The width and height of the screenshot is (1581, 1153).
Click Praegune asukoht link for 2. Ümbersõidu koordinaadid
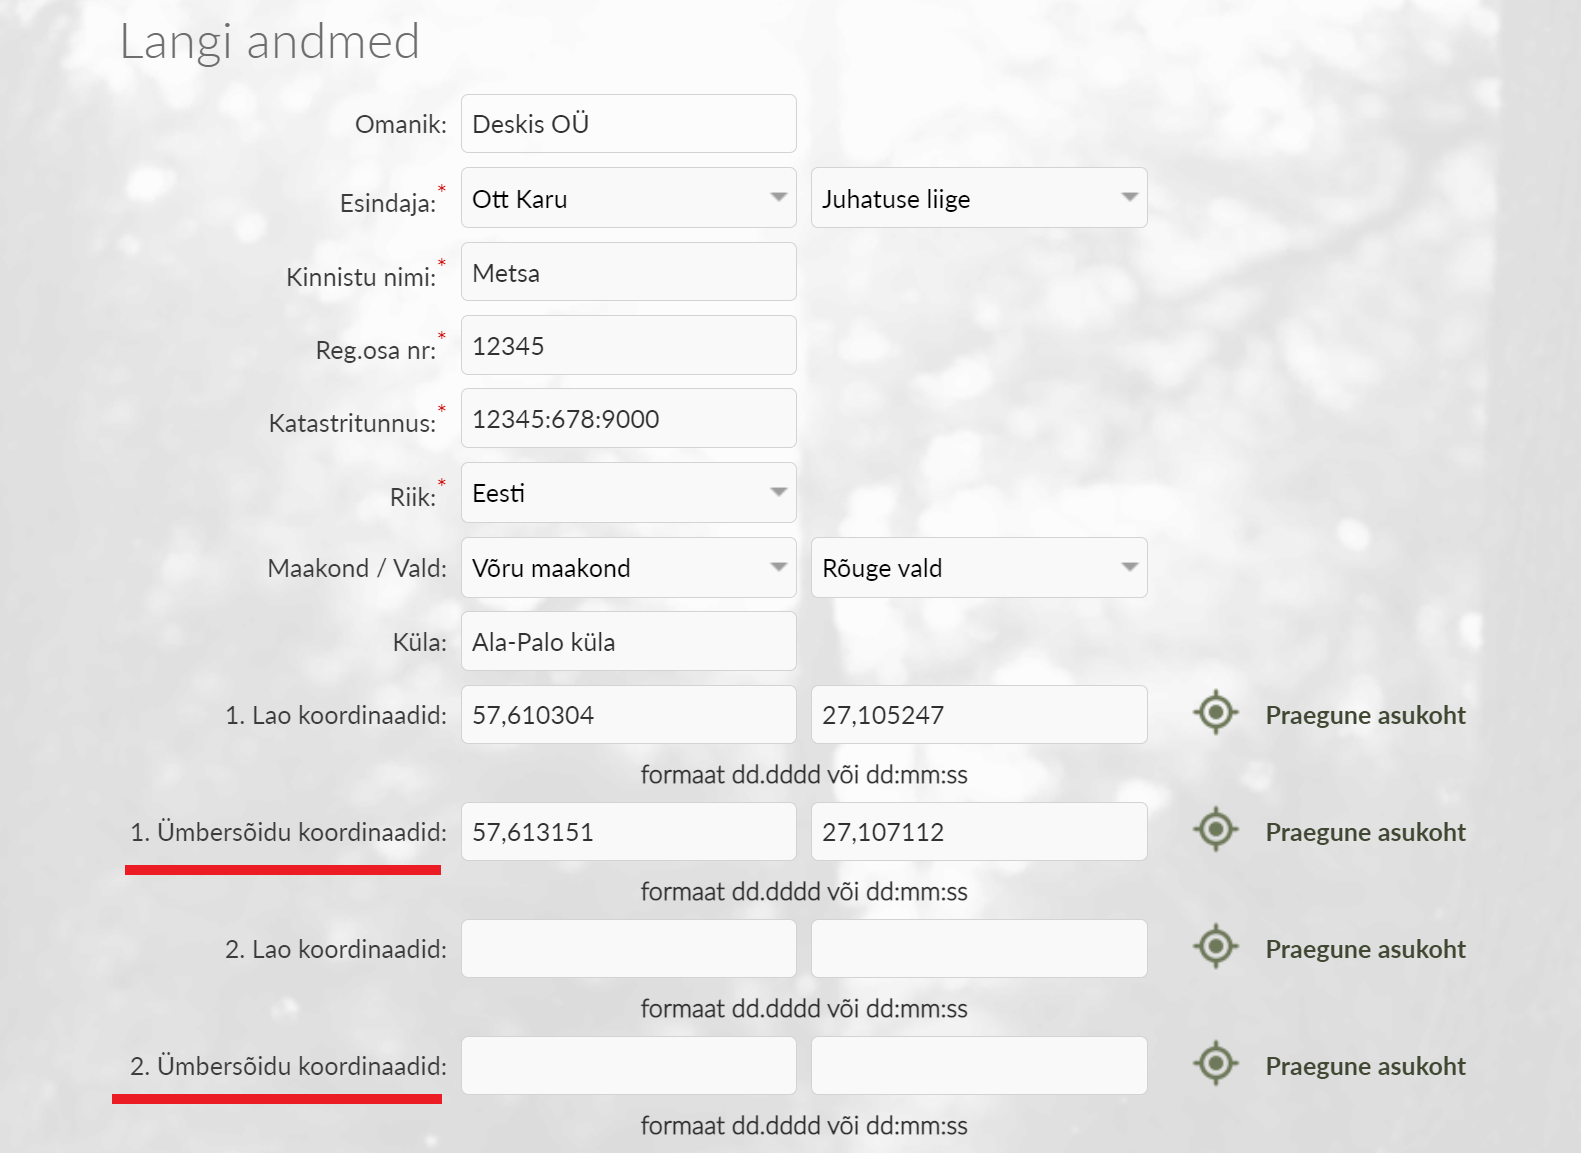1365,1066
